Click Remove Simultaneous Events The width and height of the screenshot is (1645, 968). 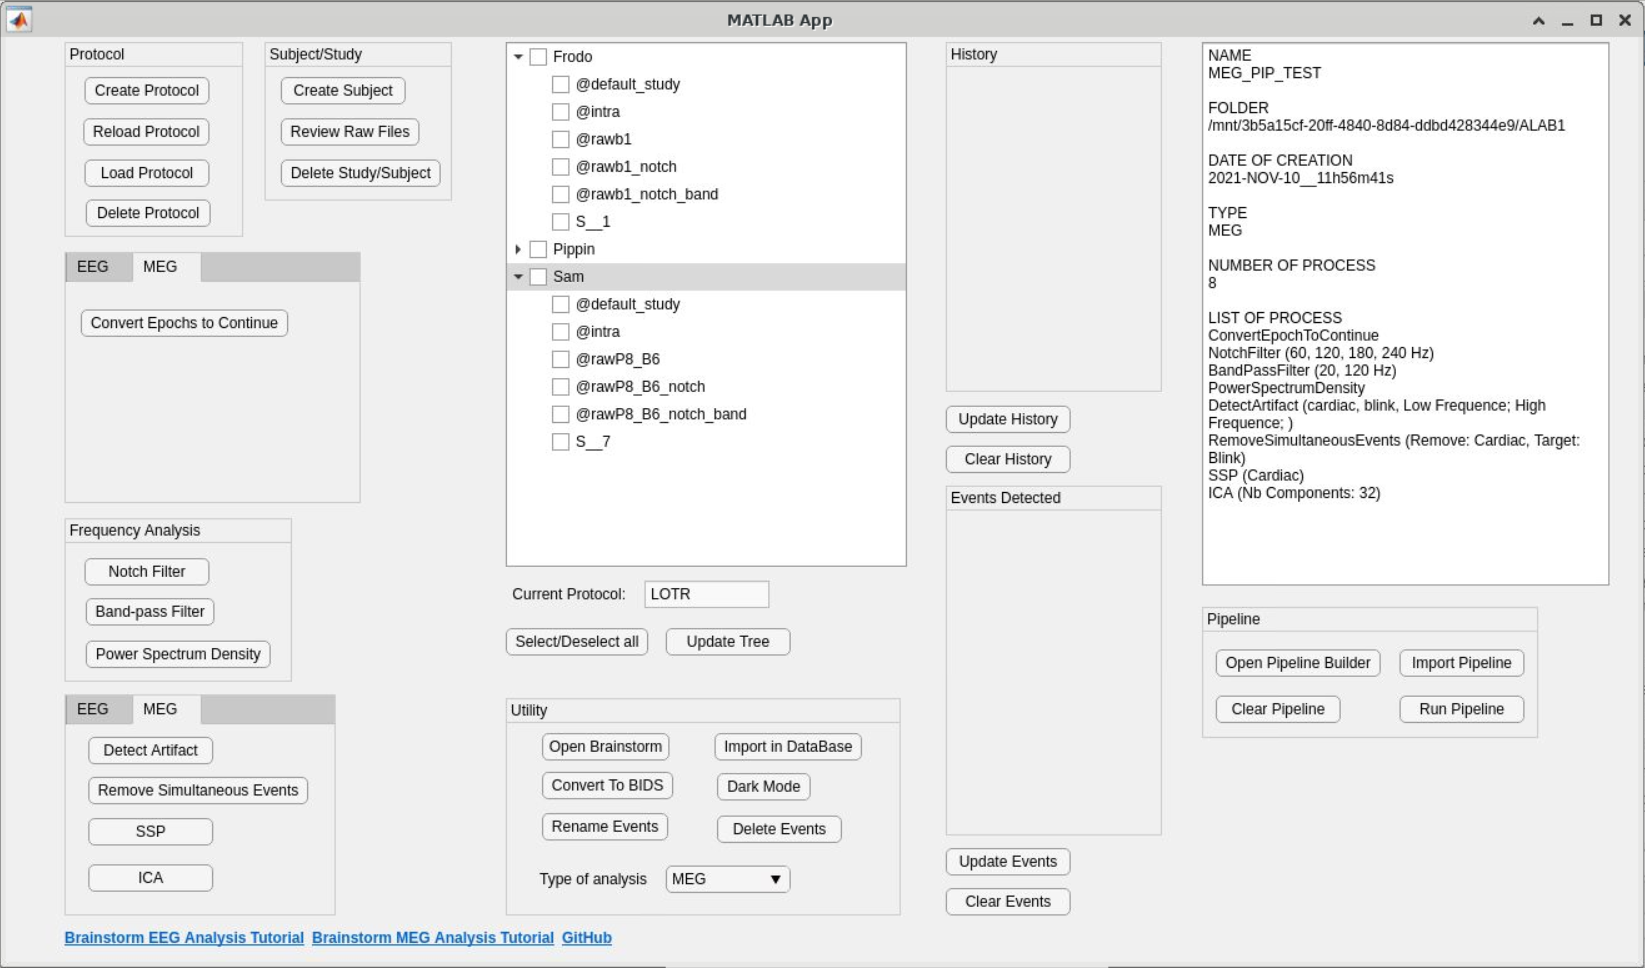pyautogui.click(x=197, y=790)
